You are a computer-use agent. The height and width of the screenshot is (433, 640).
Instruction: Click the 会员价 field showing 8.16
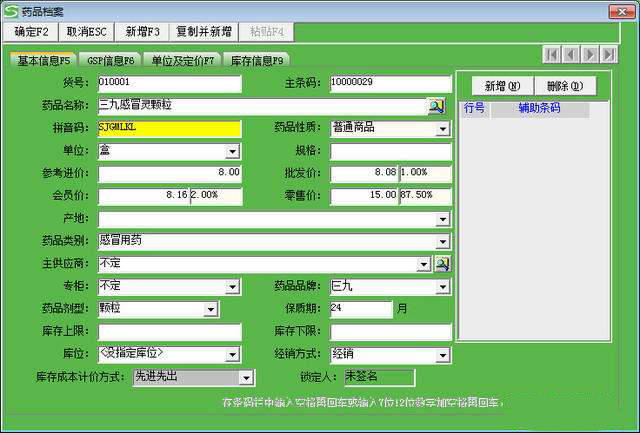tap(144, 196)
